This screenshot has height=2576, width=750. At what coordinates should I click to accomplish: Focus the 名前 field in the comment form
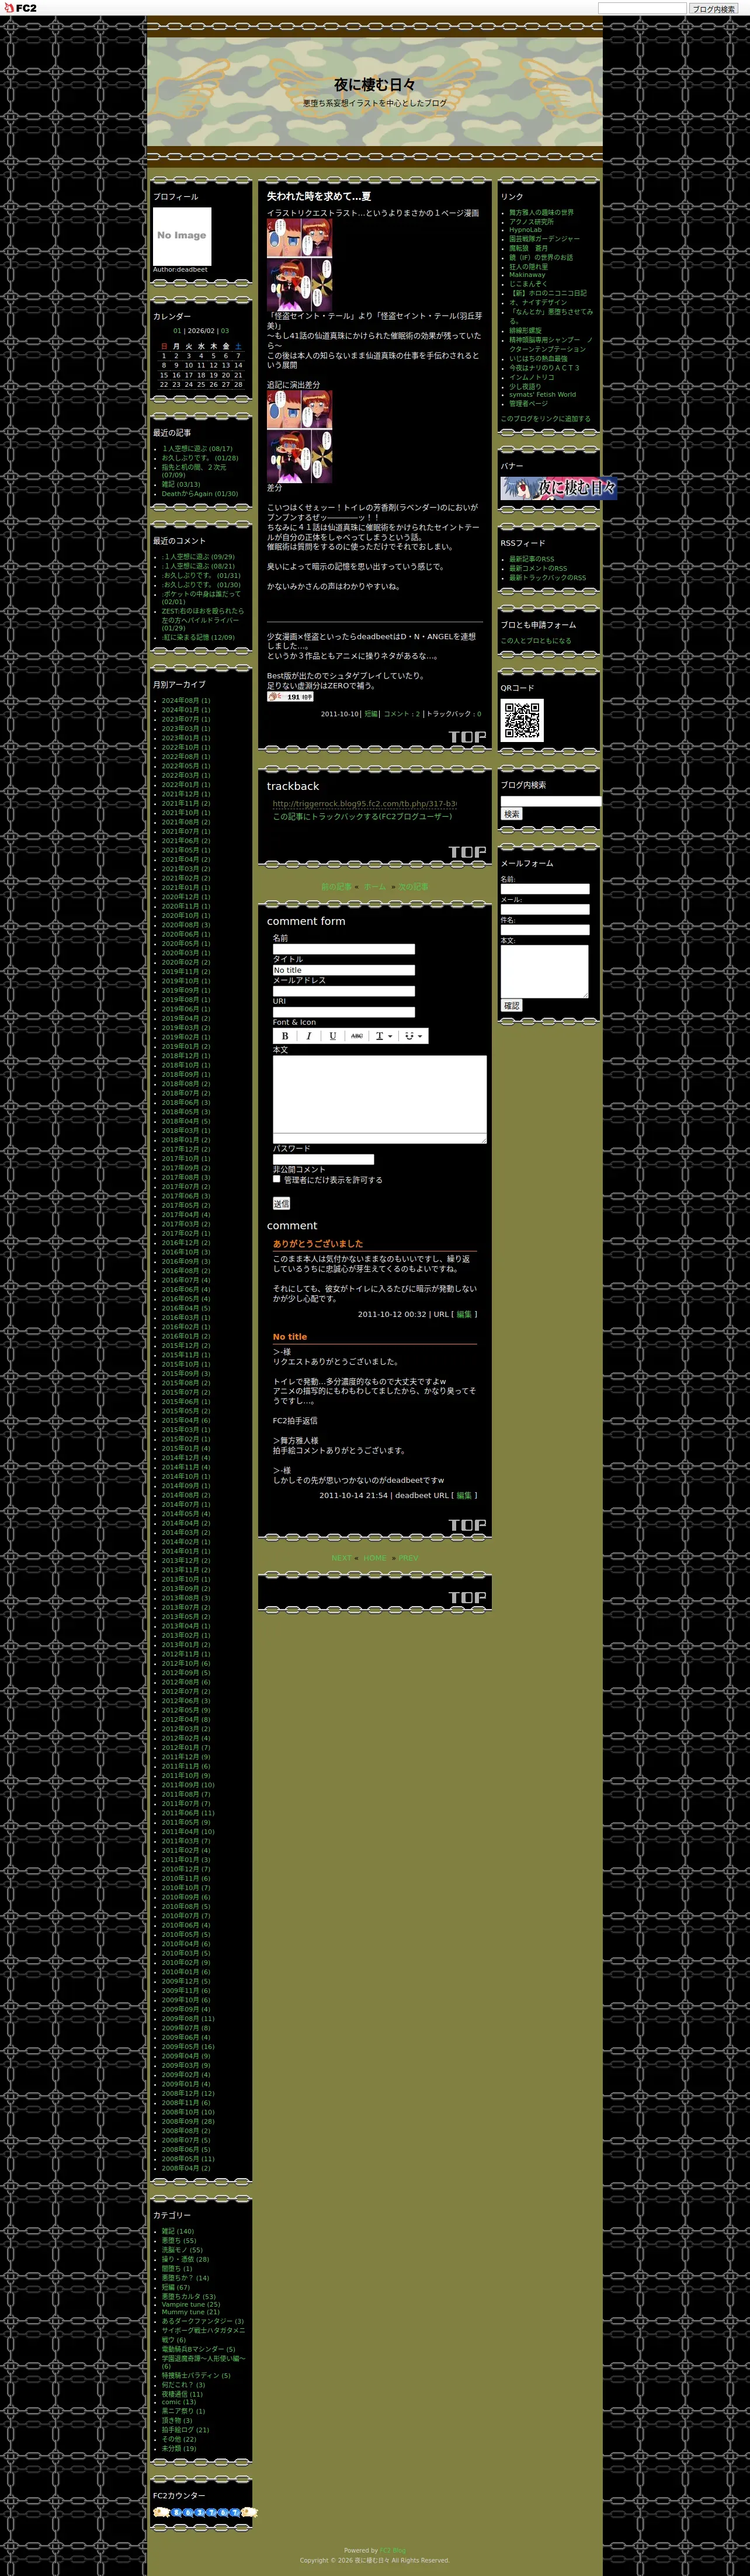coord(344,949)
